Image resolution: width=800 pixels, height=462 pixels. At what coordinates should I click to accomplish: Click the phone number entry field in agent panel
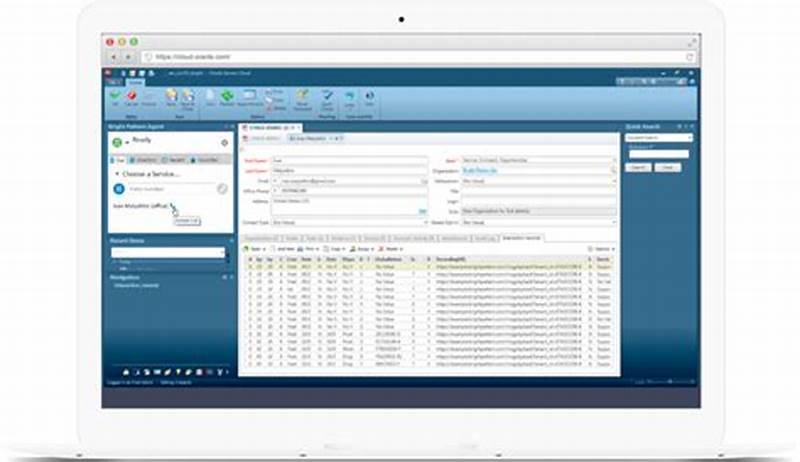point(171,189)
